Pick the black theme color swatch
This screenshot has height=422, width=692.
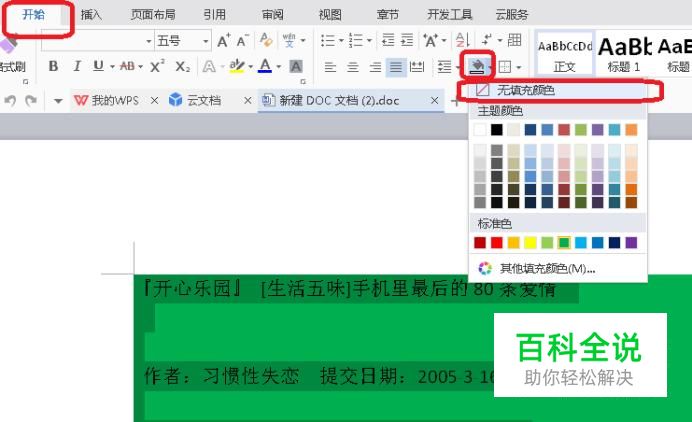(496, 129)
